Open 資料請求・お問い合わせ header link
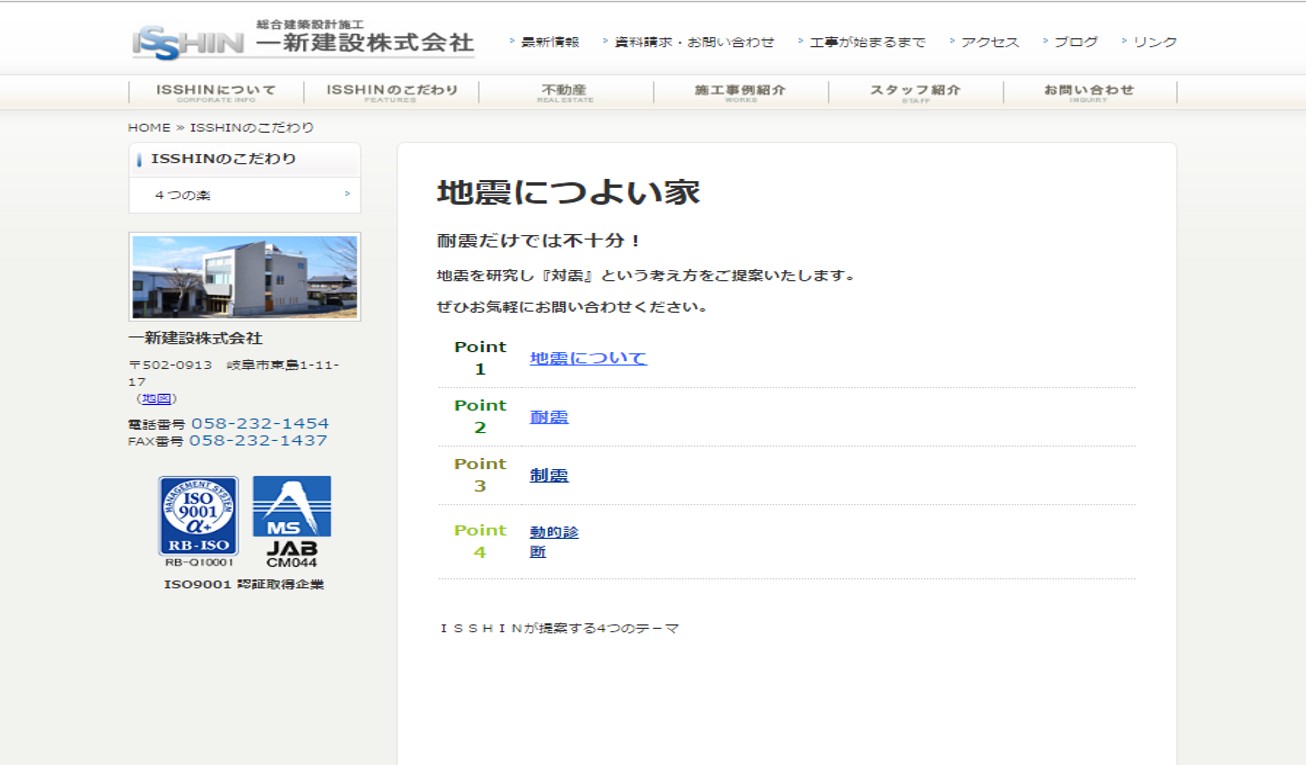The width and height of the screenshot is (1306, 765). point(694,42)
